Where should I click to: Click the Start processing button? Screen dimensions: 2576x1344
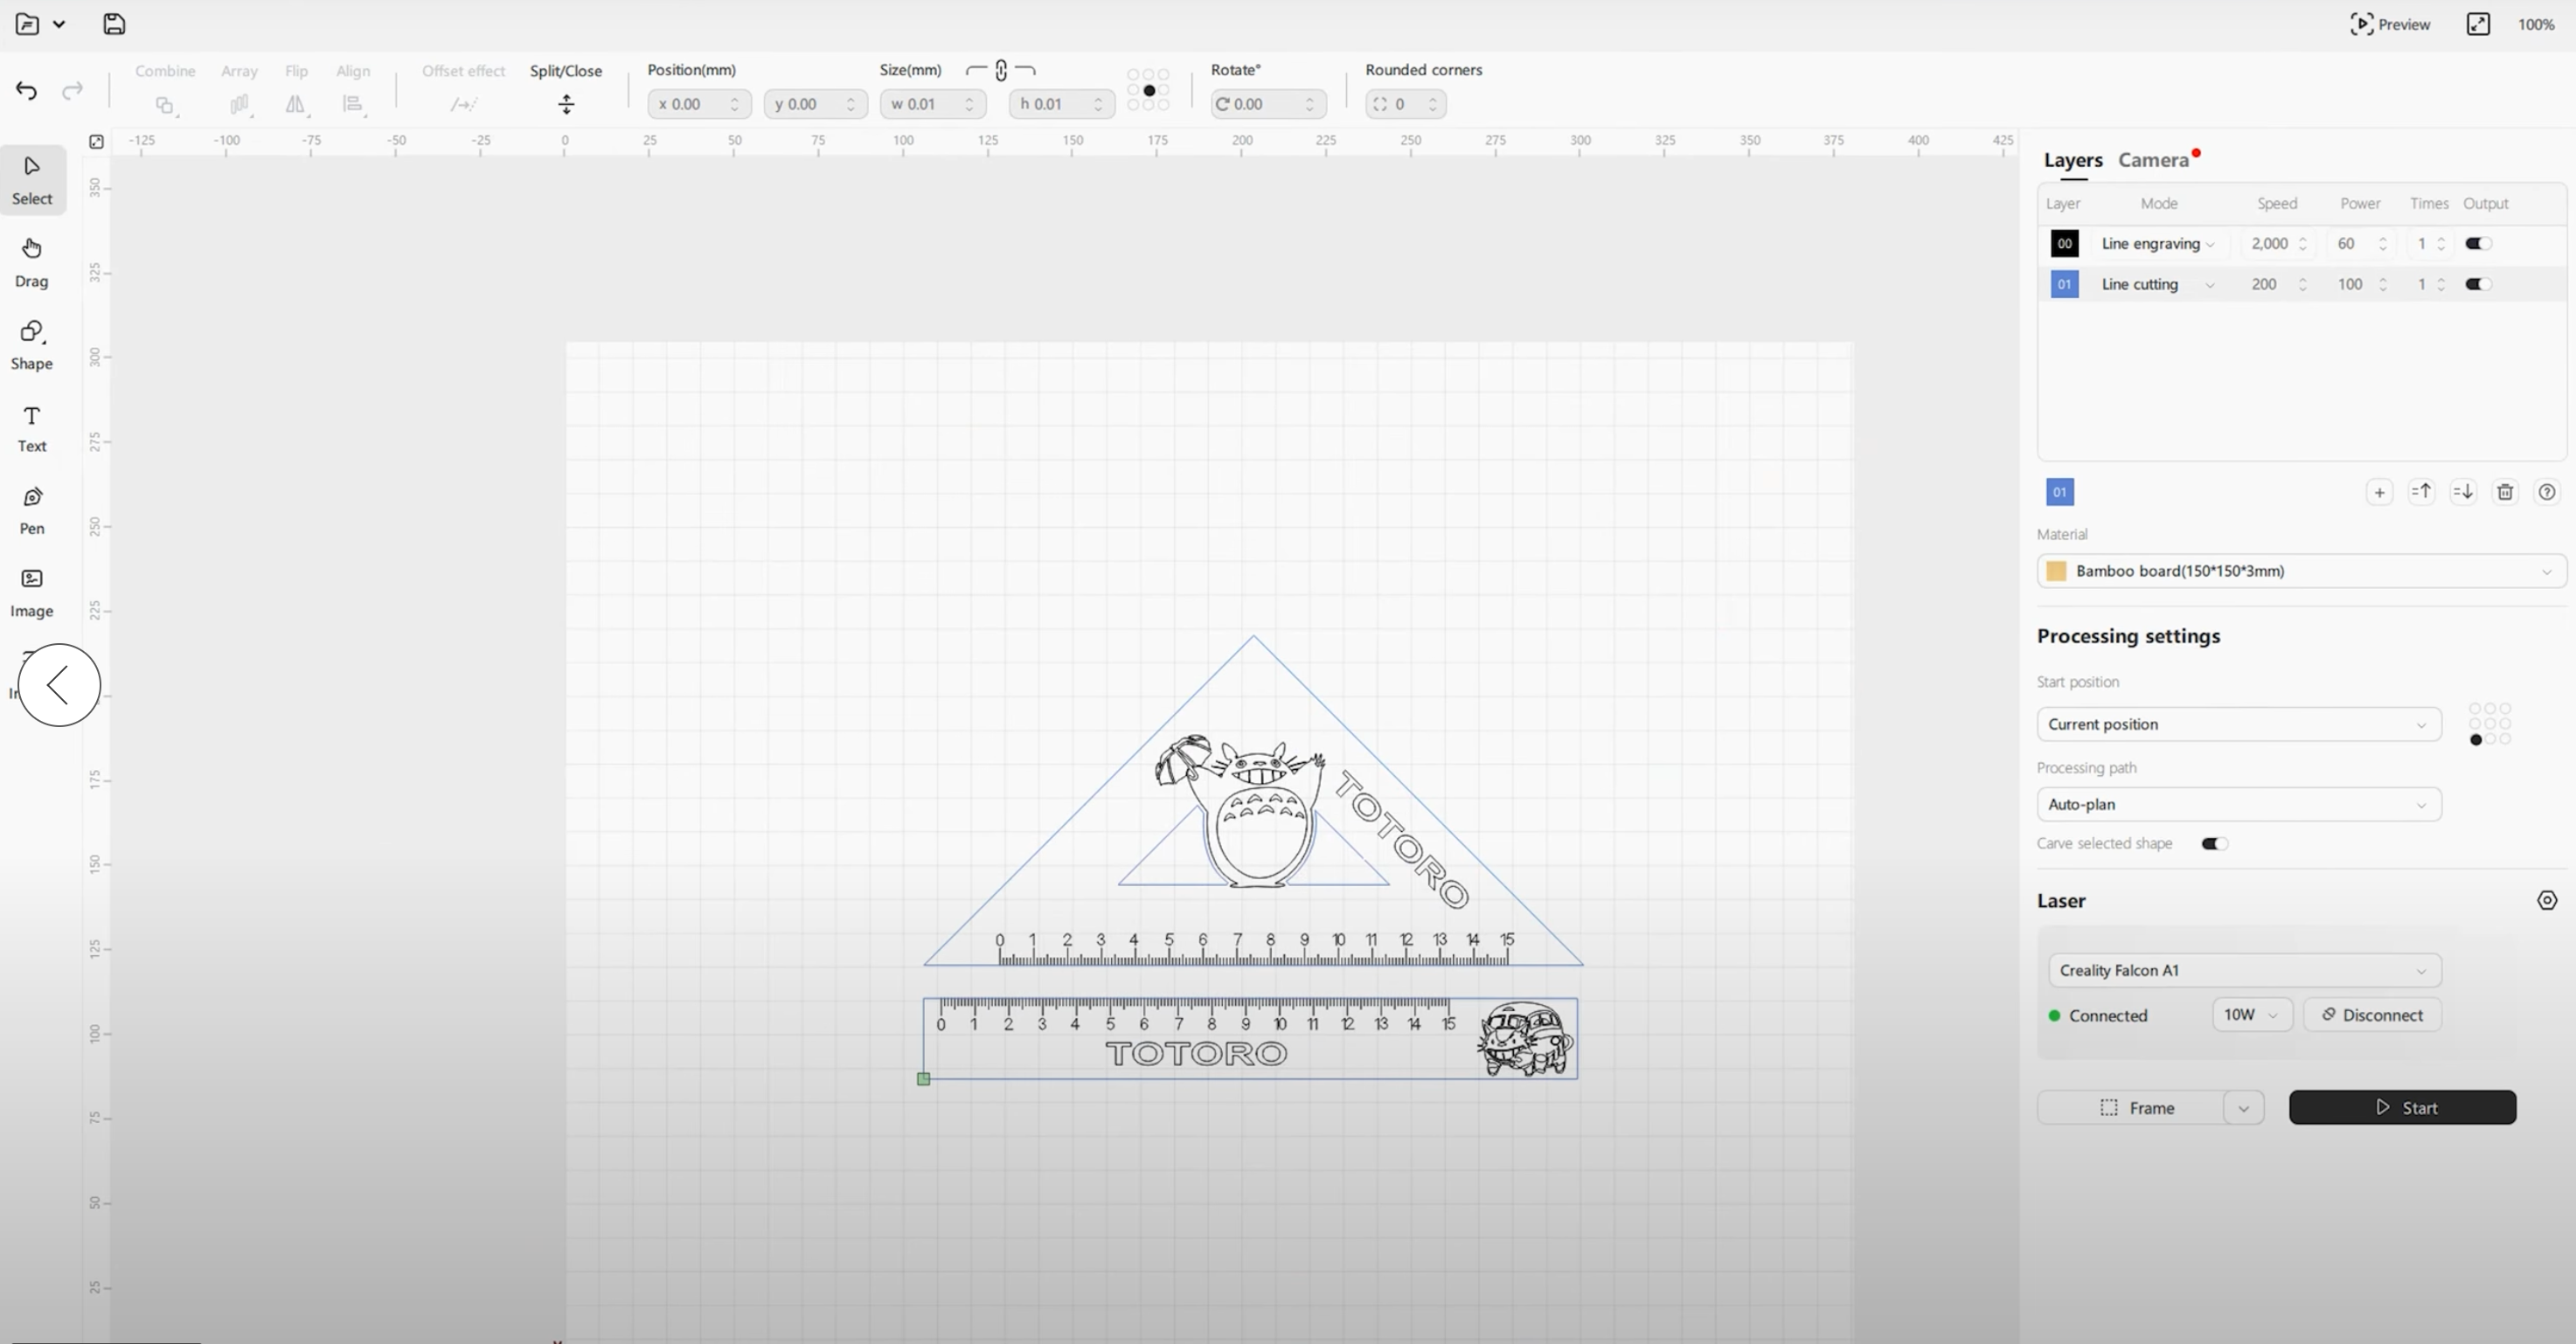pyautogui.click(x=2402, y=1107)
